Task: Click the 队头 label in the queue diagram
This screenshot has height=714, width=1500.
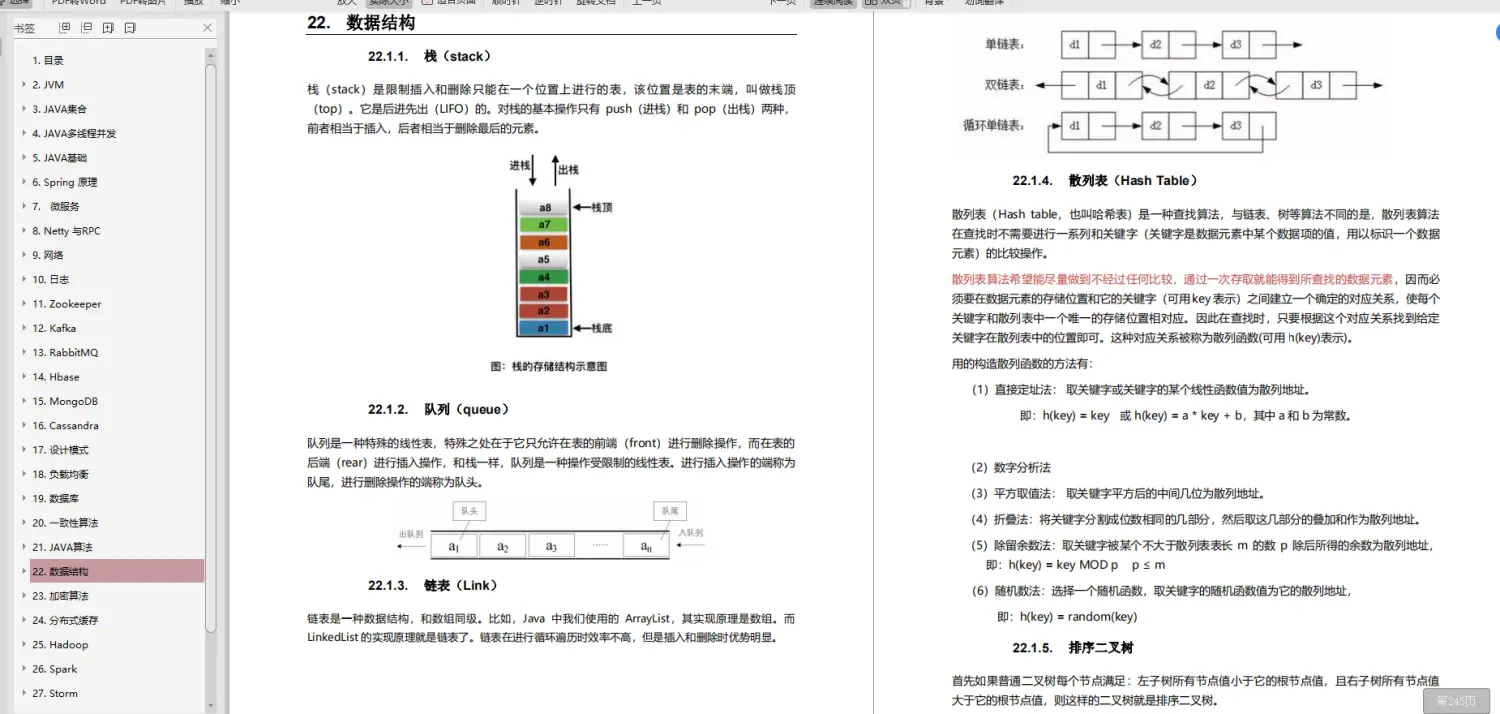Action: pos(468,510)
